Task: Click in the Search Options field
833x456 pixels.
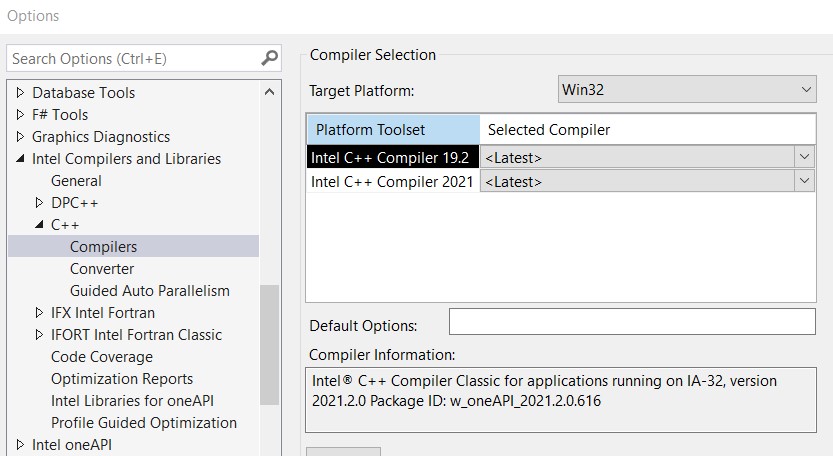Action: point(130,59)
